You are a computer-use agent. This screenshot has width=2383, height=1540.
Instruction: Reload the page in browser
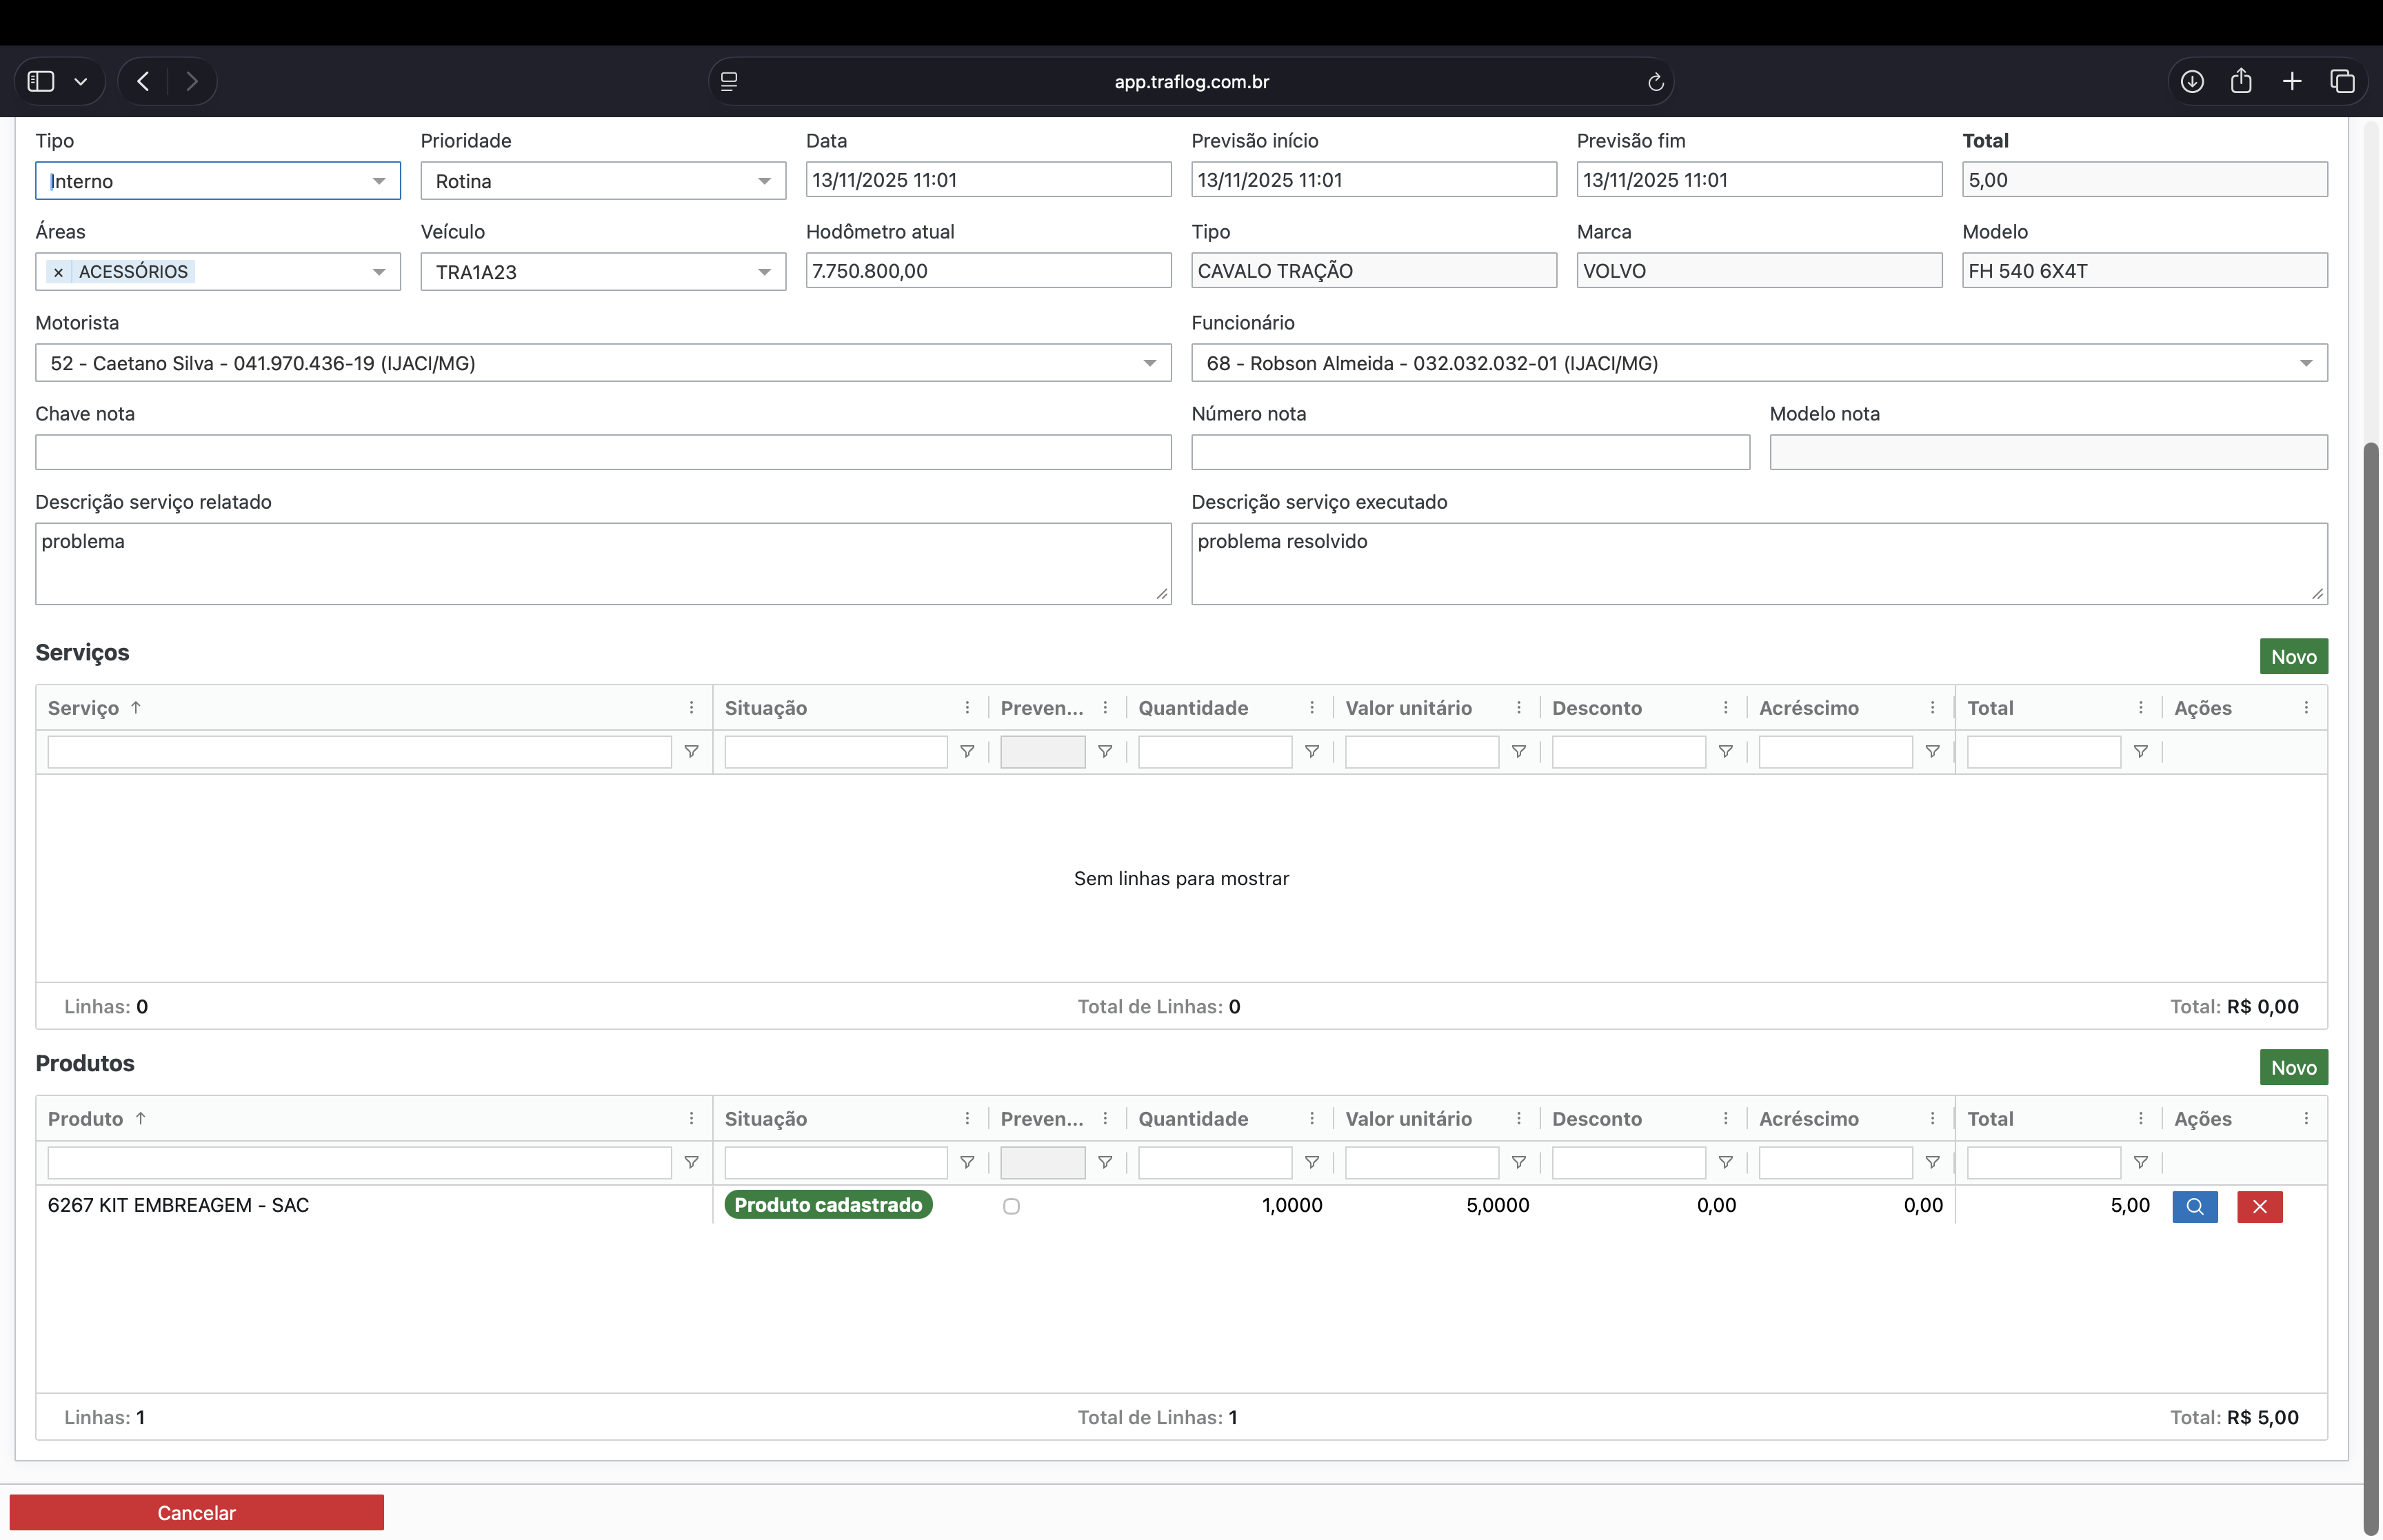coord(1655,82)
